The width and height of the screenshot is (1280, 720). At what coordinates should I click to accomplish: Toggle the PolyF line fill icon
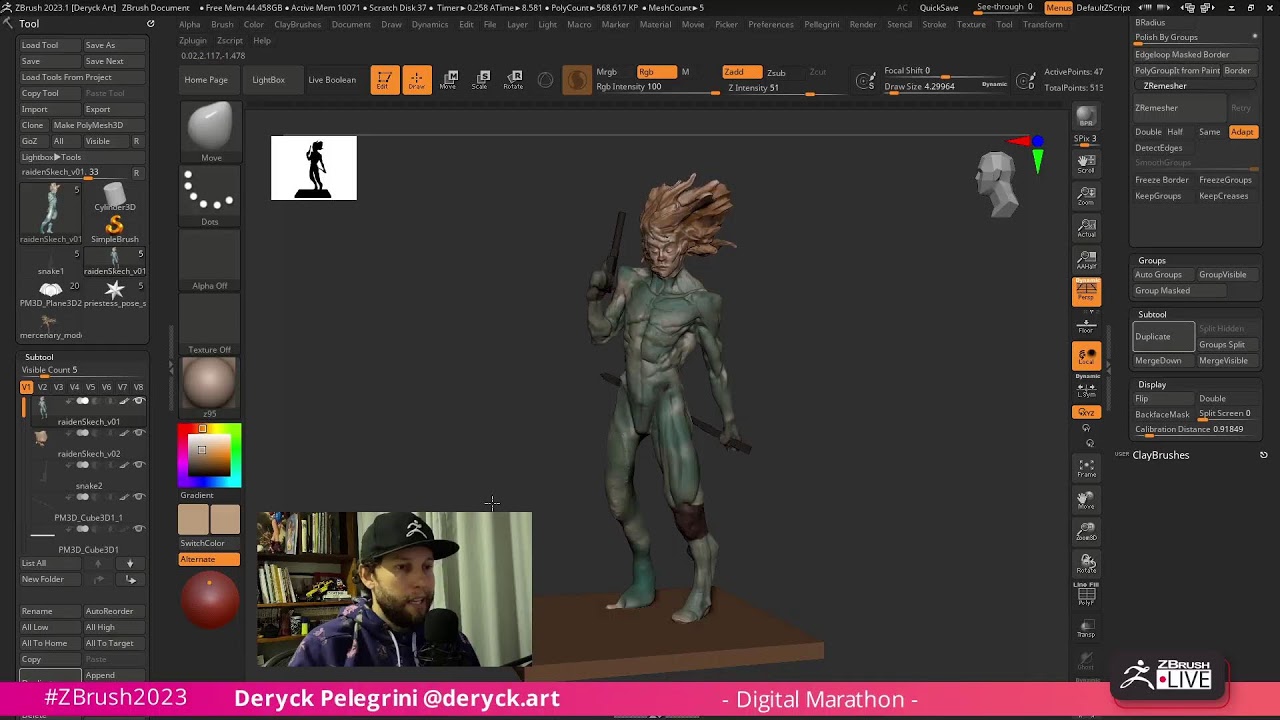coord(1086,595)
